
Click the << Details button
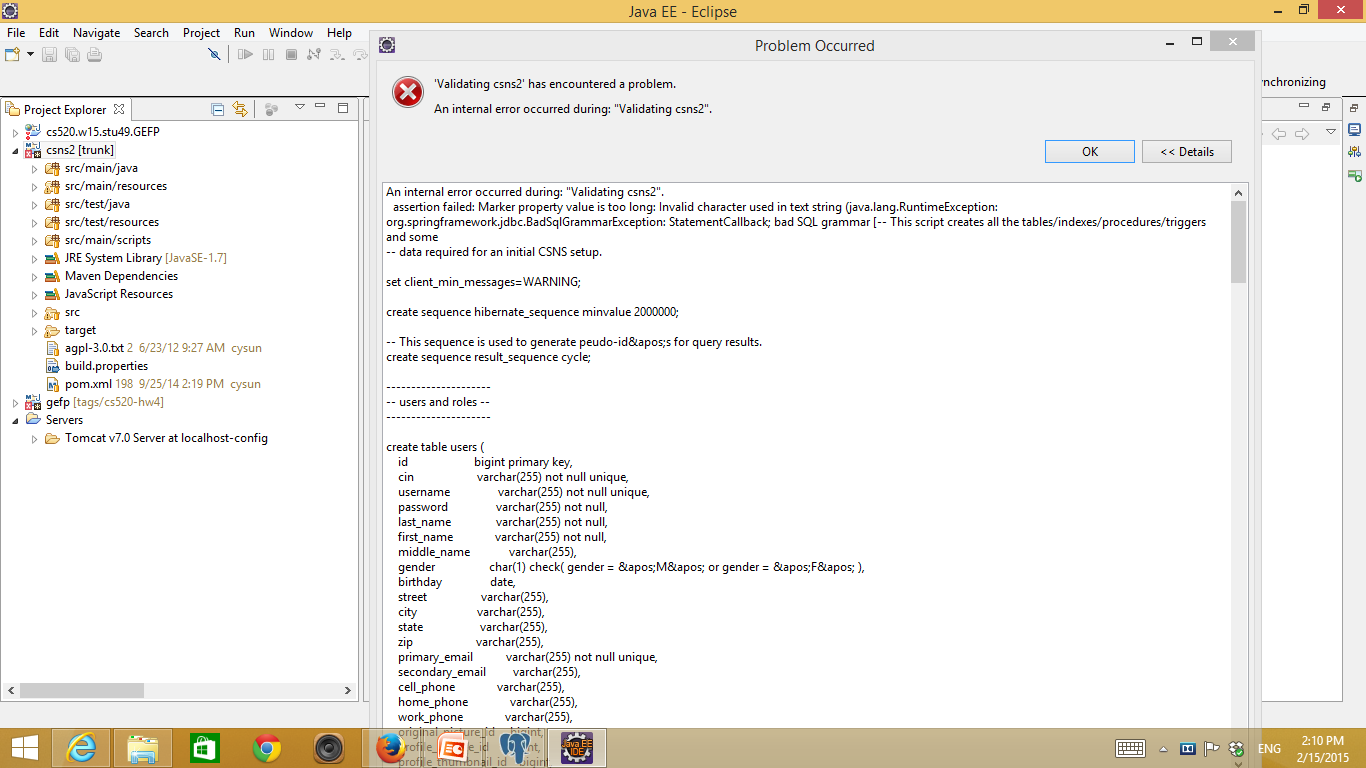tap(1186, 152)
